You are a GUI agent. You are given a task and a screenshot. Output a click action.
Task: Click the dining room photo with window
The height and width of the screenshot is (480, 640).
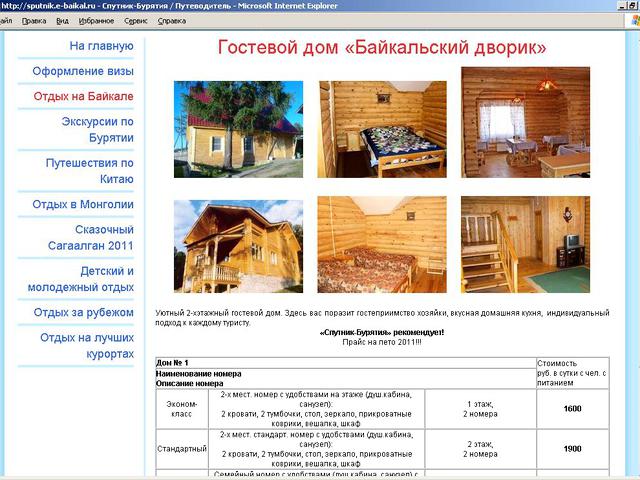point(526,122)
